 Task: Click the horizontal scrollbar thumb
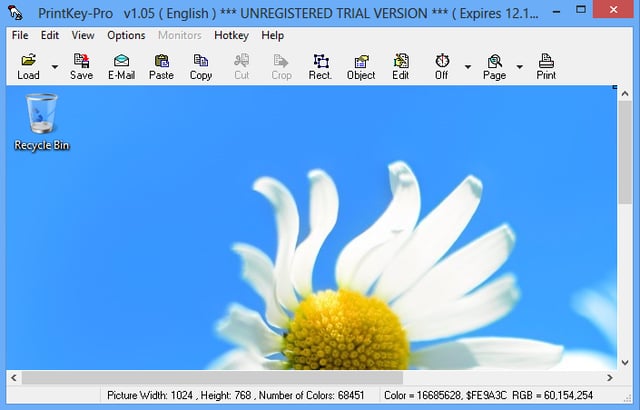[x=212, y=377]
